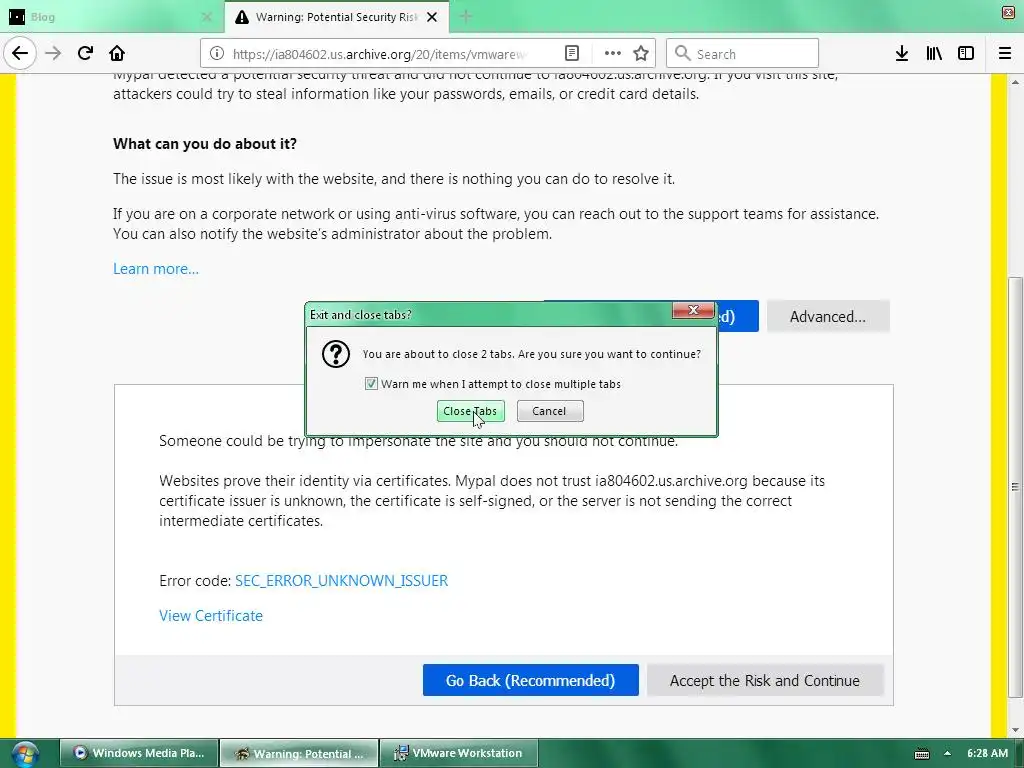Open the View Certificate link
The width and height of the screenshot is (1024, 768).
pyautogui.click(x=211, y=616)
